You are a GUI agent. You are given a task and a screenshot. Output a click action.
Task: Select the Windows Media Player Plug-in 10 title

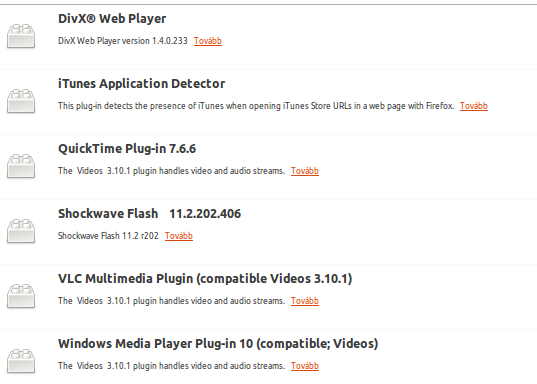coord(218,344)
